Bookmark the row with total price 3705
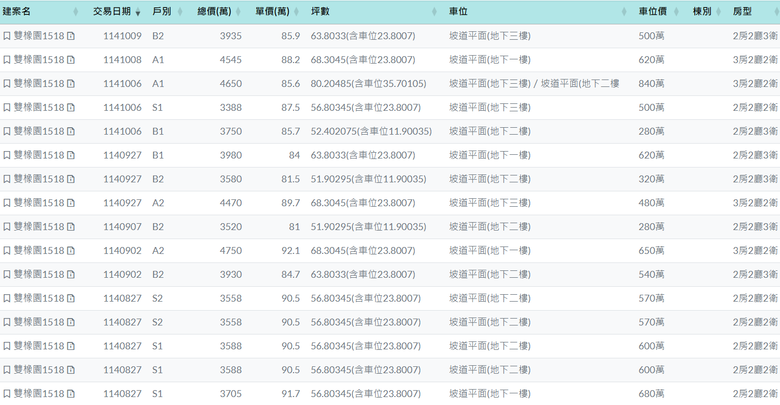 click(6, 394)
